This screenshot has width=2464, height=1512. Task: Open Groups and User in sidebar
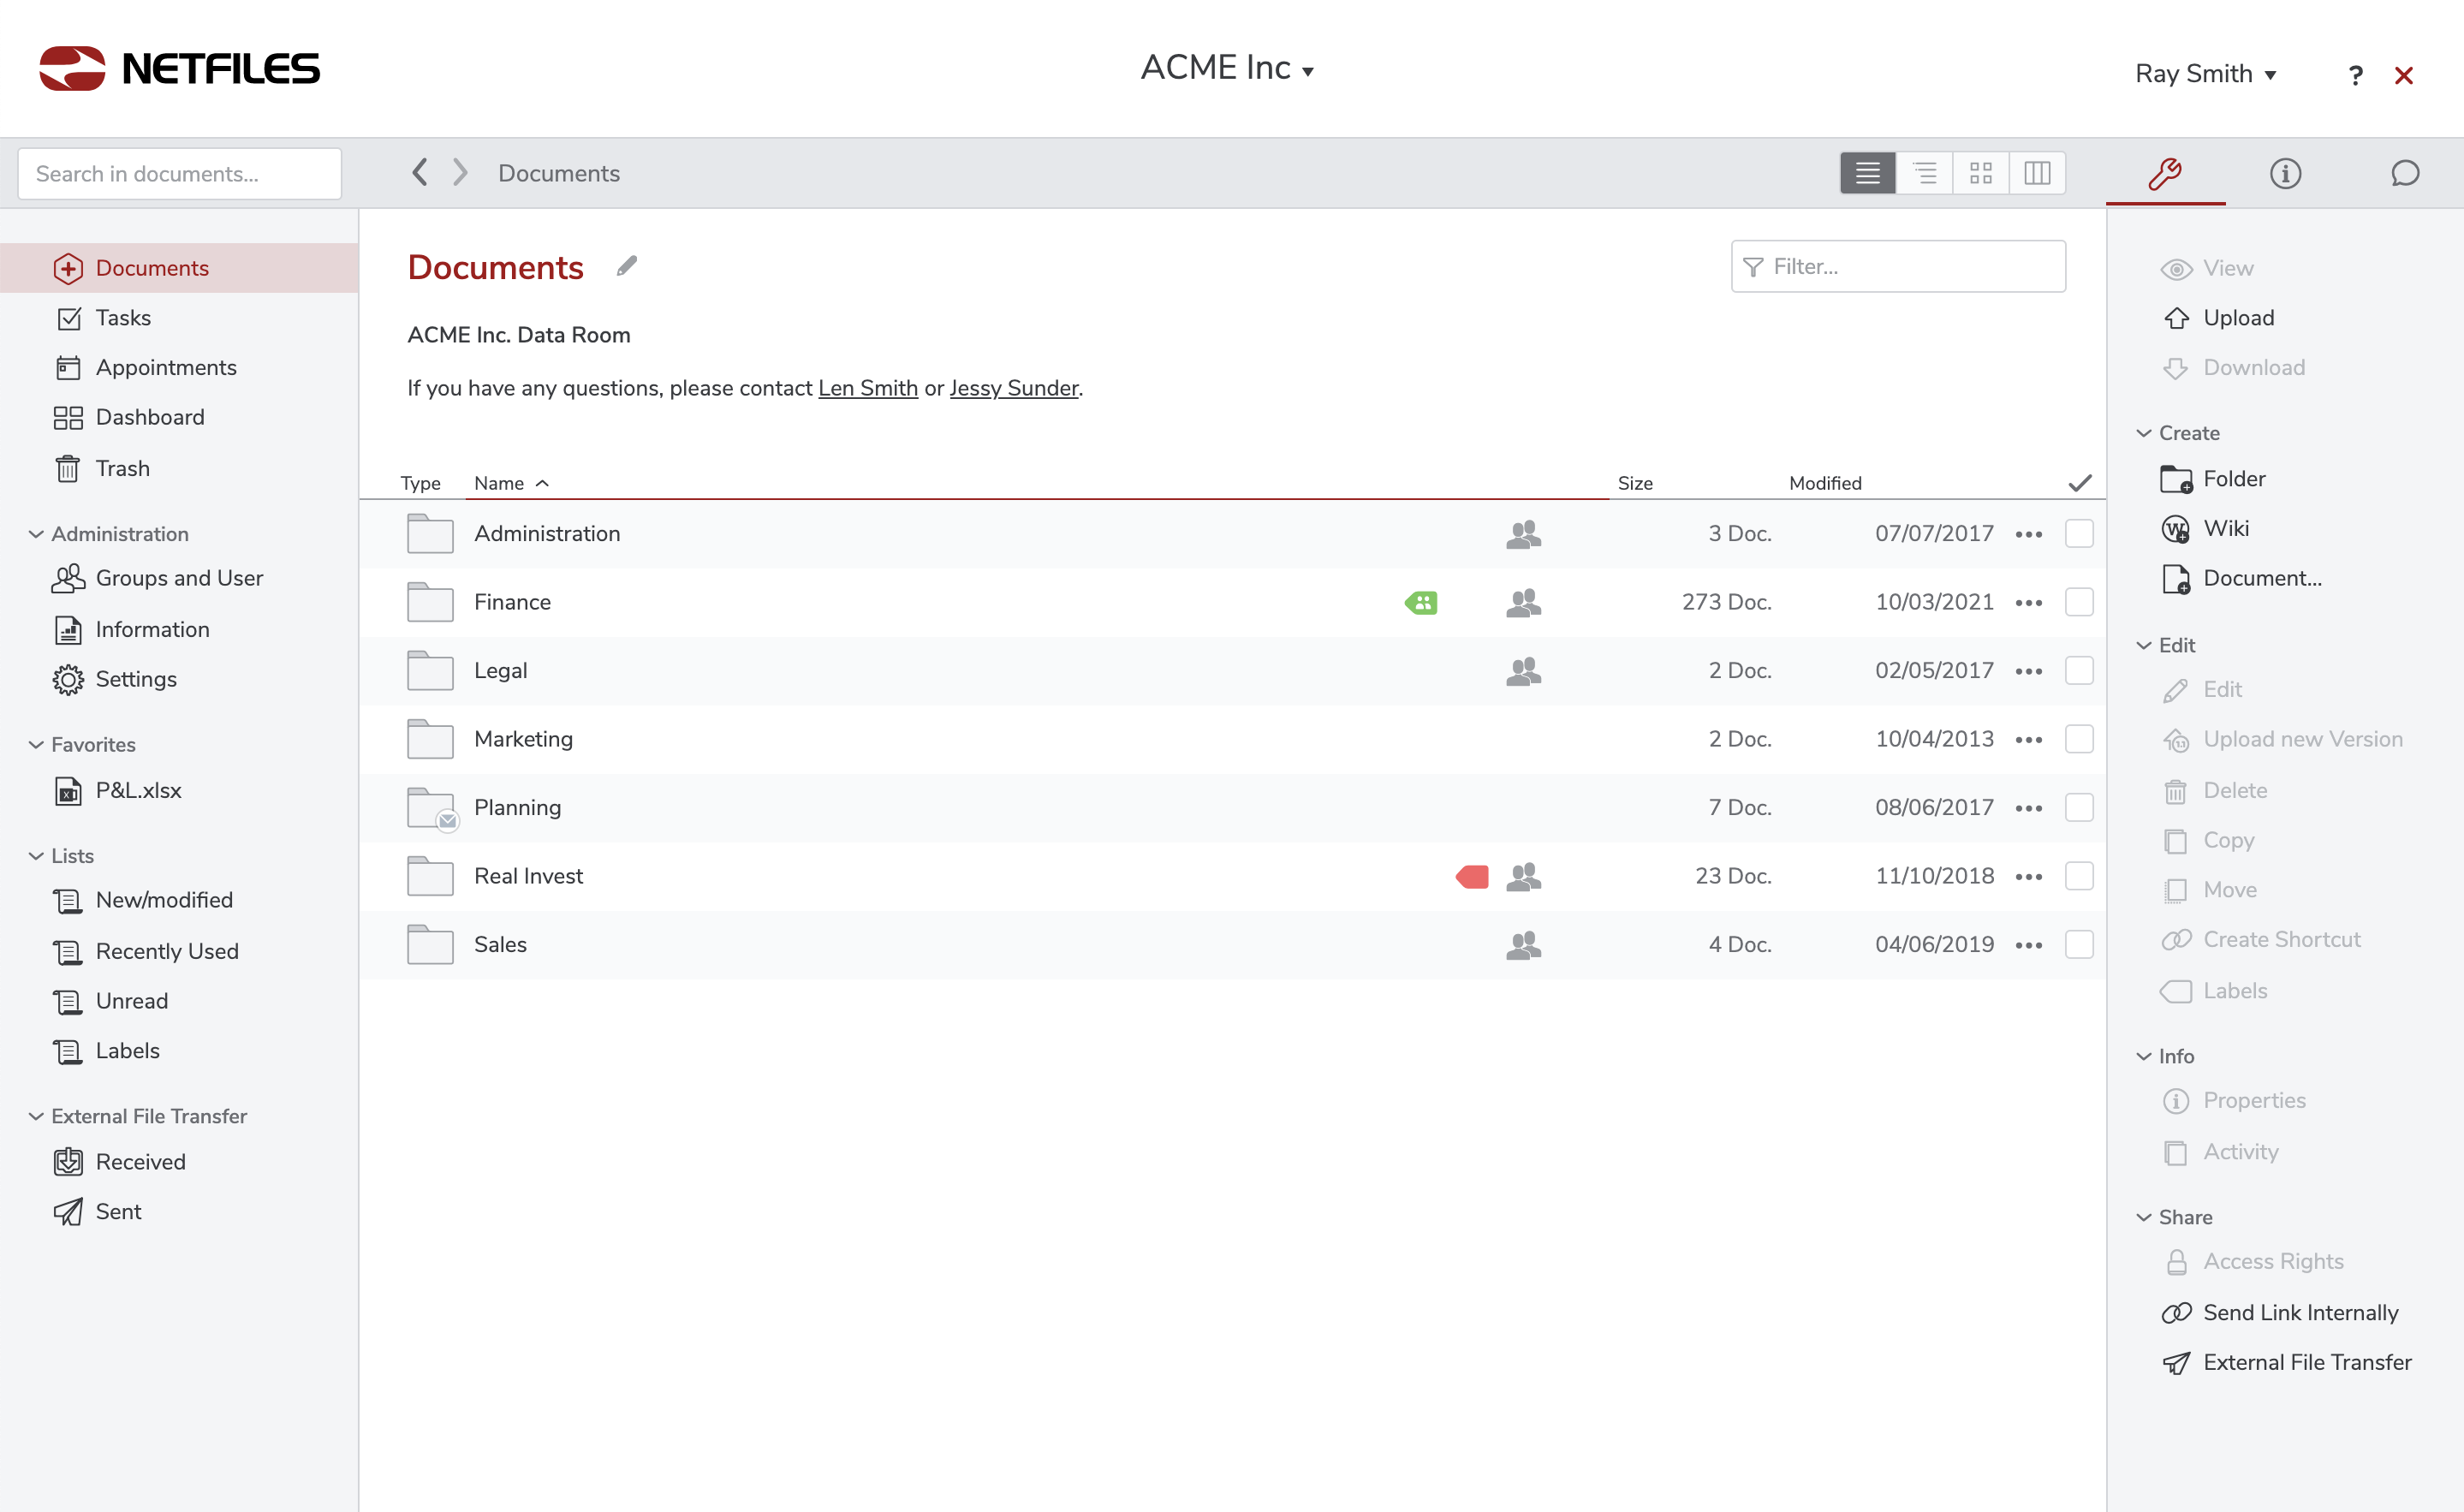click(x=178, y=578)
